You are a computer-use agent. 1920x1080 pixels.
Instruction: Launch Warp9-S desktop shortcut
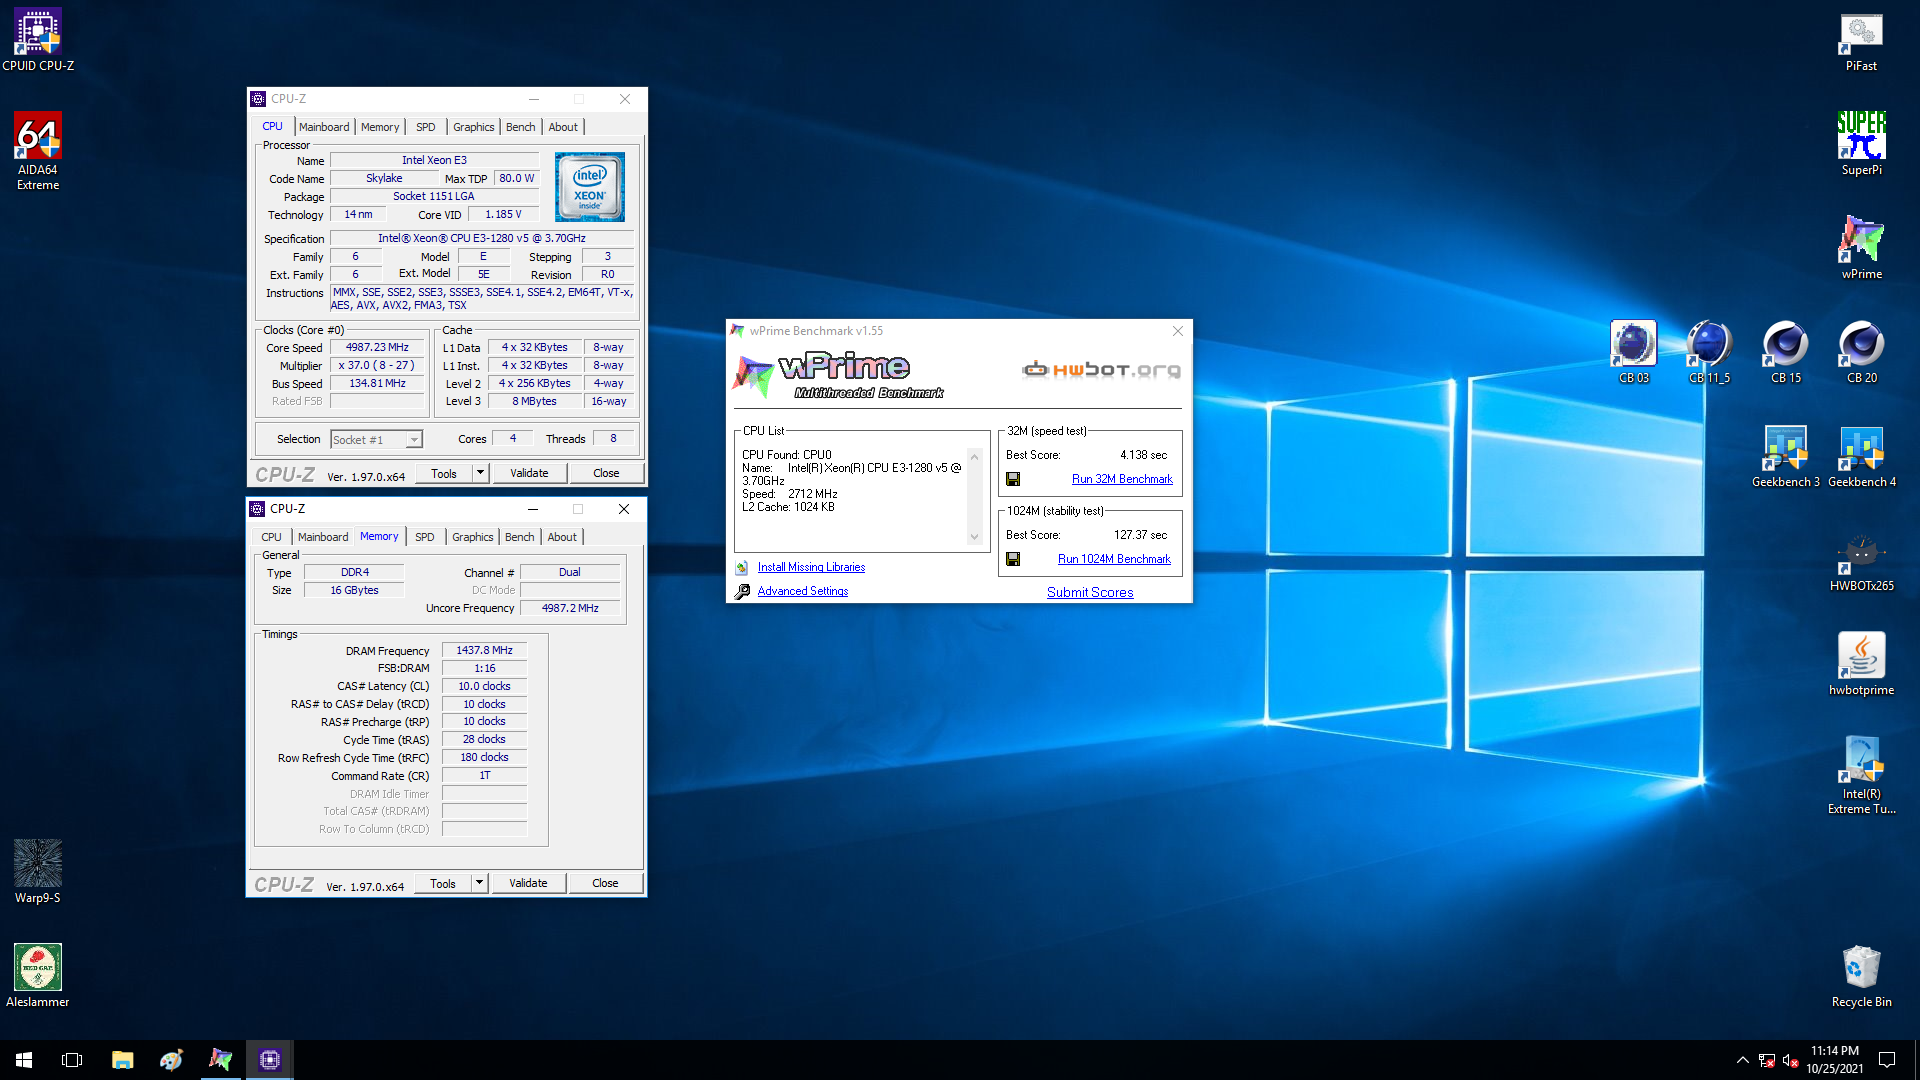click(x=38, y=871)
